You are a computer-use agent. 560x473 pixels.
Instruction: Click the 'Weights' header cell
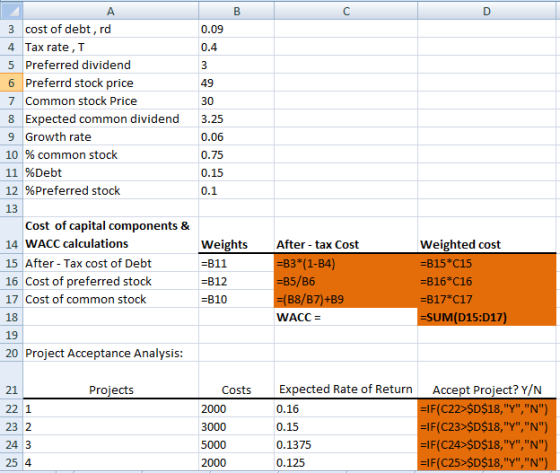pos(236,235)
